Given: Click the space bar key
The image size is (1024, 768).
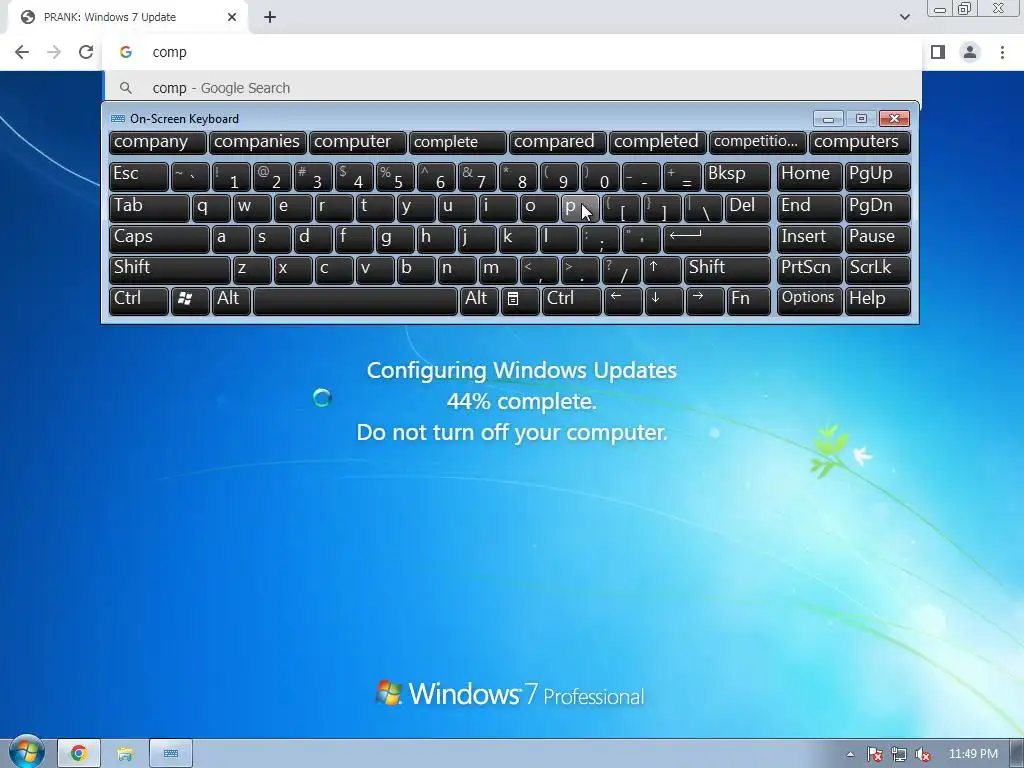Looking at the screenshot, I should (x=355, y=301).
